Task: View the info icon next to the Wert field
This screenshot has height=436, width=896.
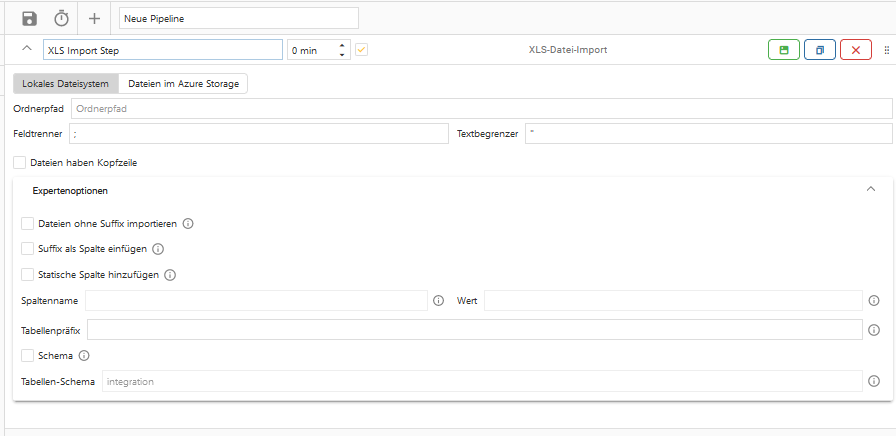Action: pyautogui.click(x=874, y=301)
